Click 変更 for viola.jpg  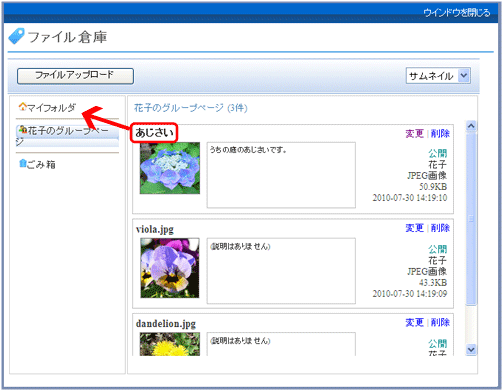(x=414, y=228)
